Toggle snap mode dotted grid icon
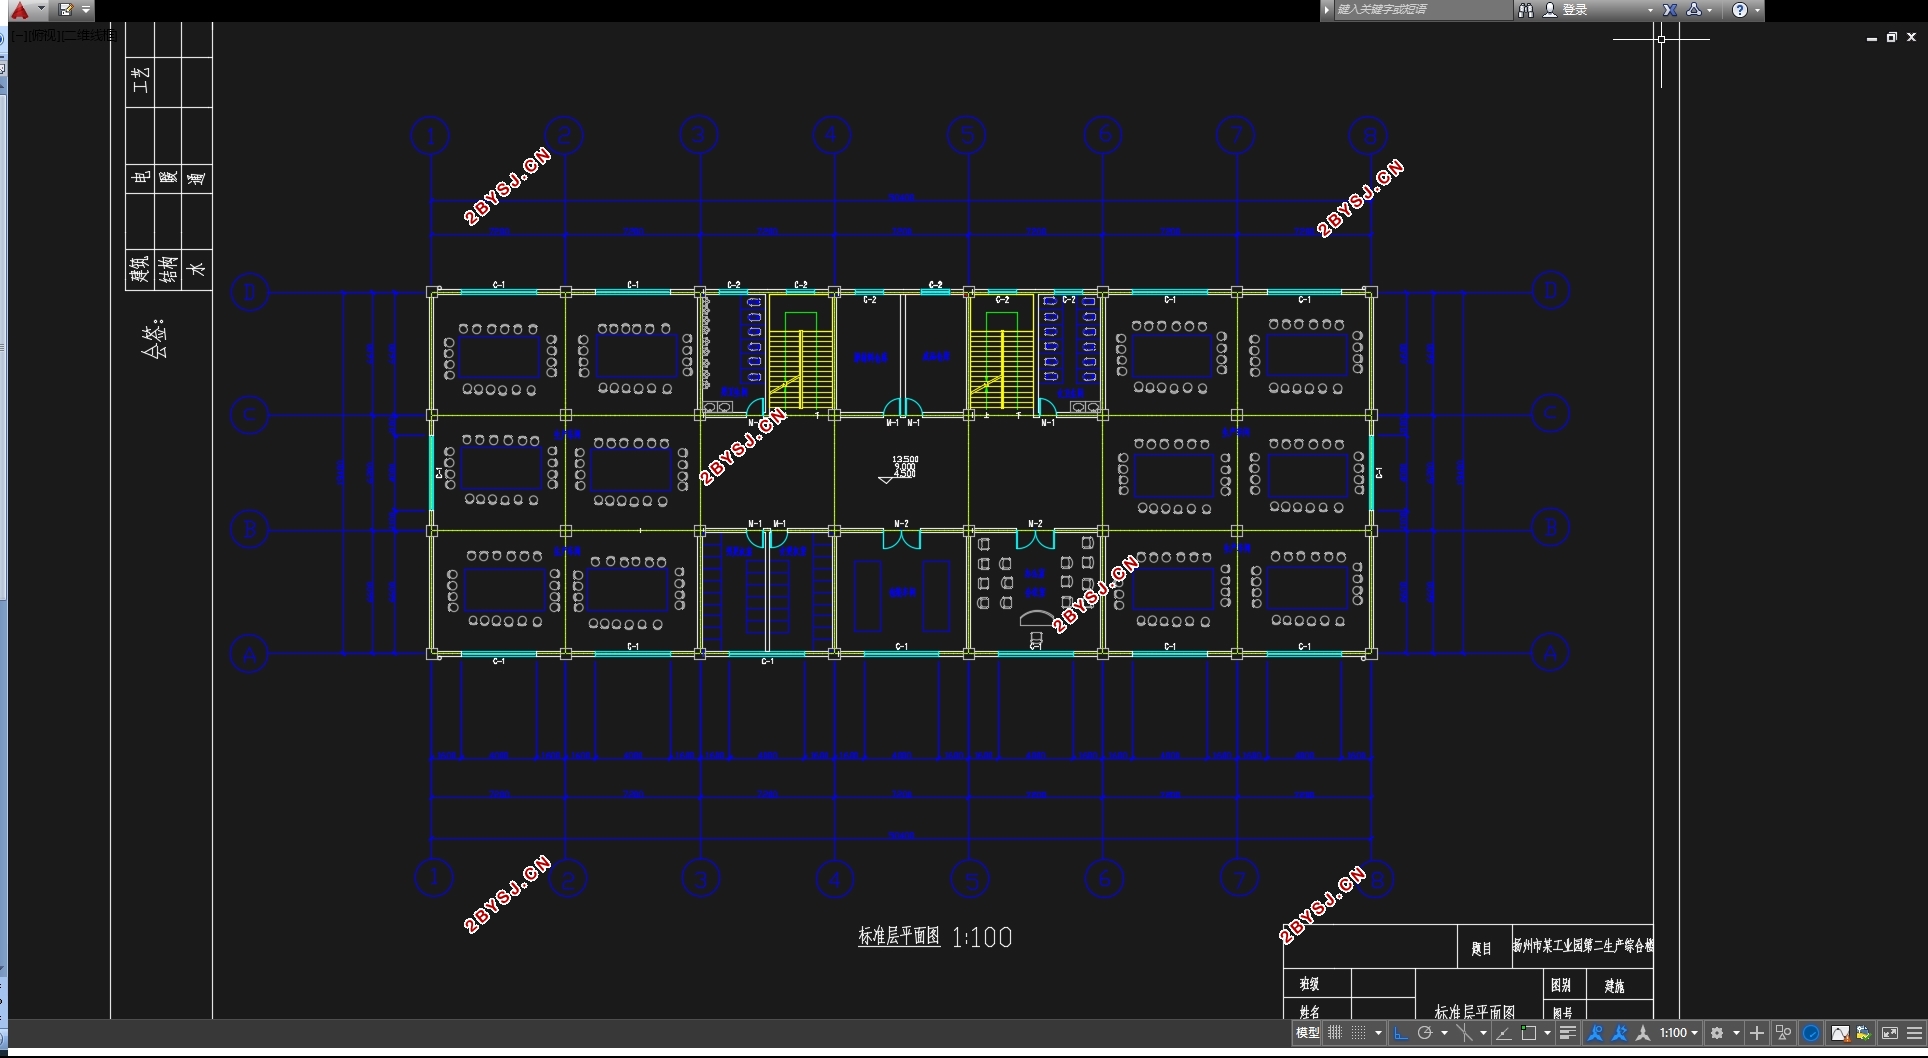Viewport: 1928px width, 1058px height. 1358,1033
